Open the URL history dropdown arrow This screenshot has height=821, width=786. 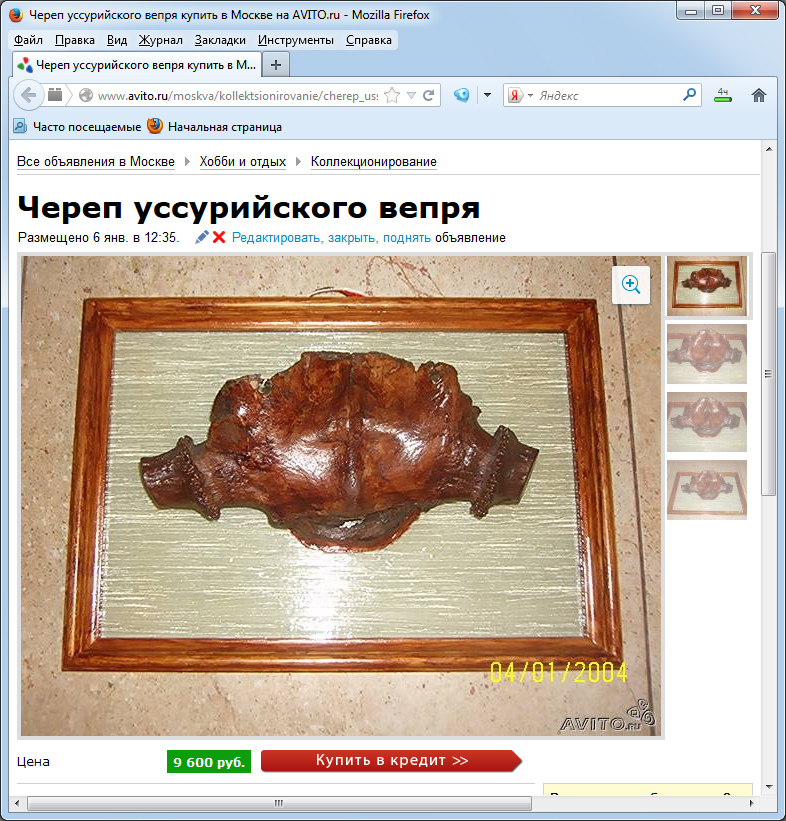[x=411, y=96]
